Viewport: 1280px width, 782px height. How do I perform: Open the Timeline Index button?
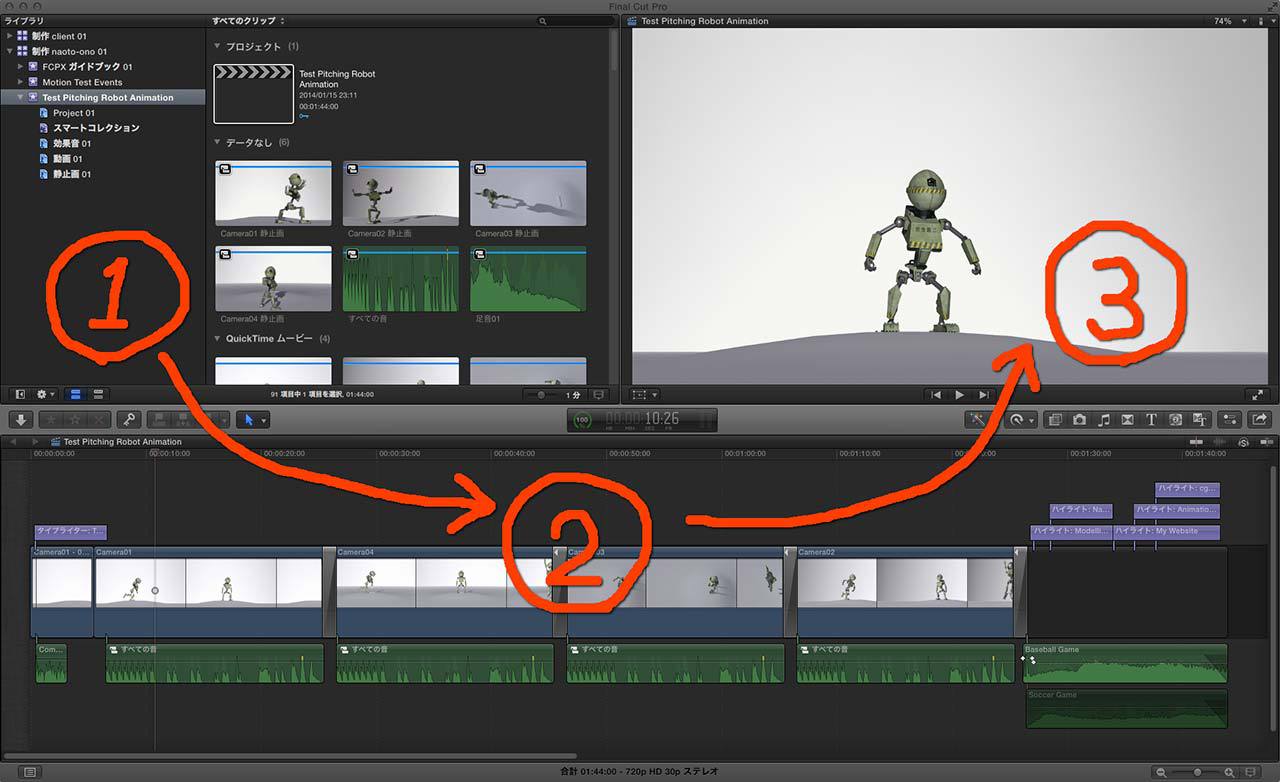[30, 772]
